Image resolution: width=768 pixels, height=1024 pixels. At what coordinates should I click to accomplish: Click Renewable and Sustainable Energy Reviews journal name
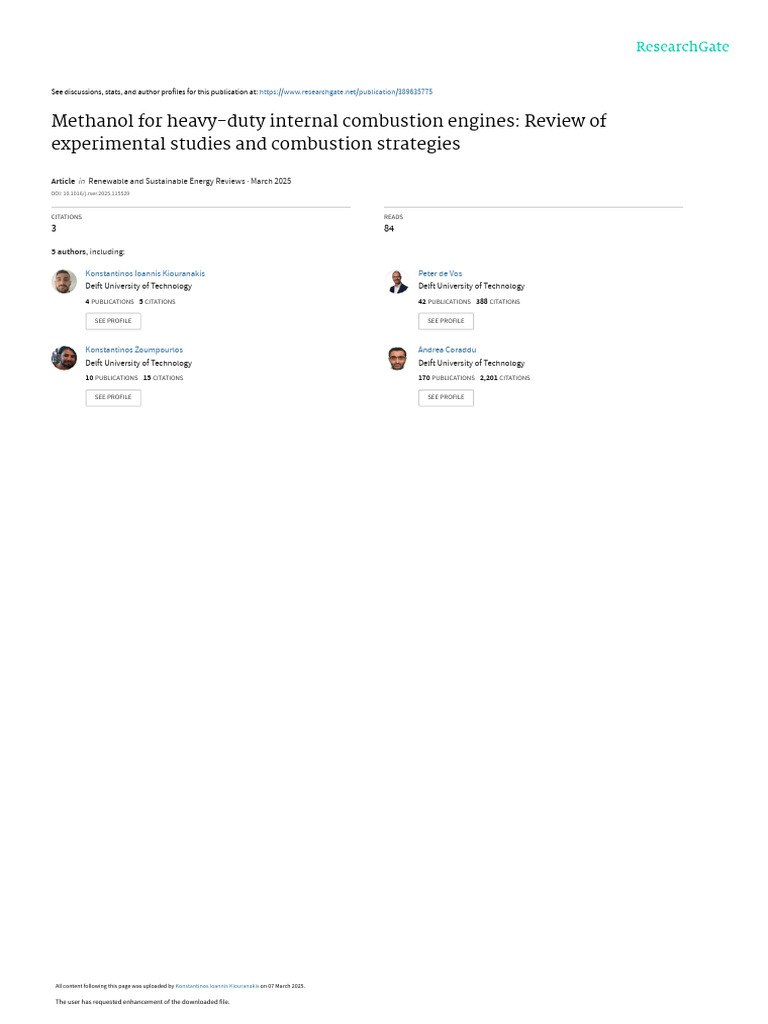[167, 181]
